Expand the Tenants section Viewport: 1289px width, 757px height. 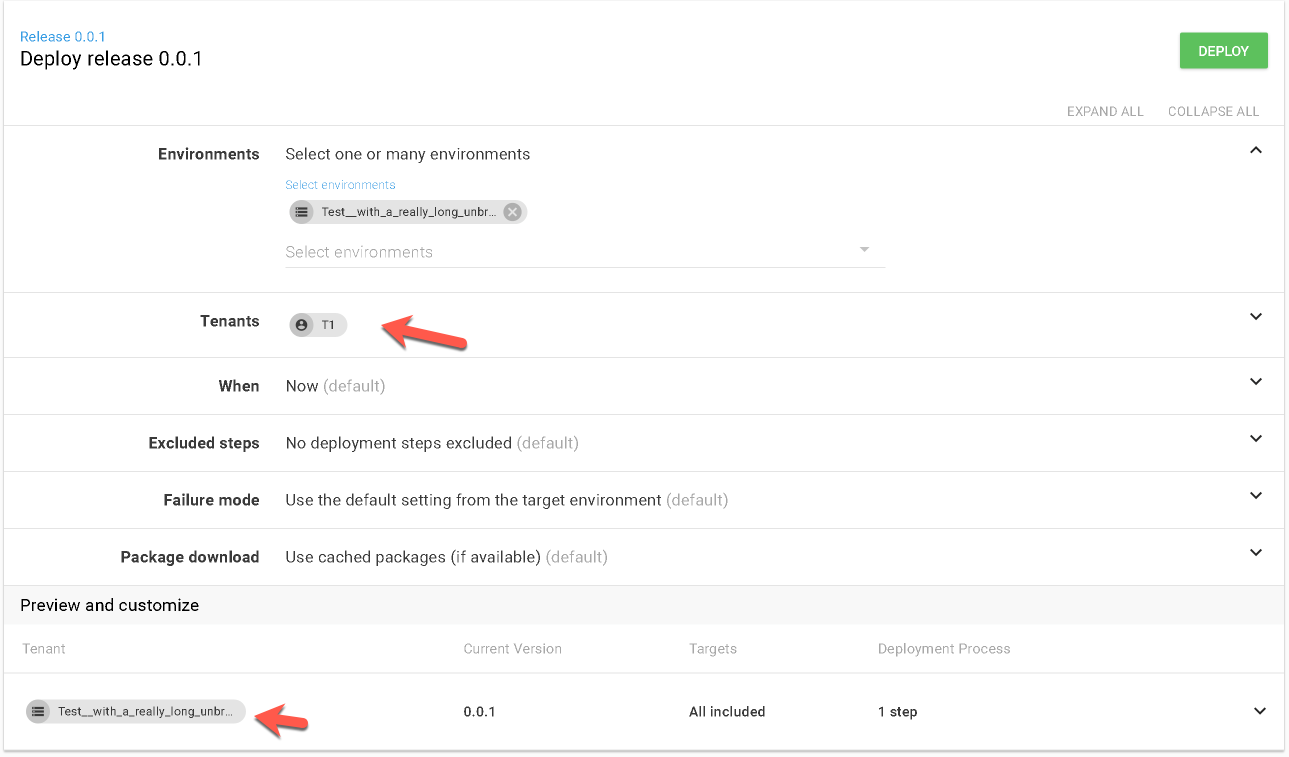(1256, 316)
